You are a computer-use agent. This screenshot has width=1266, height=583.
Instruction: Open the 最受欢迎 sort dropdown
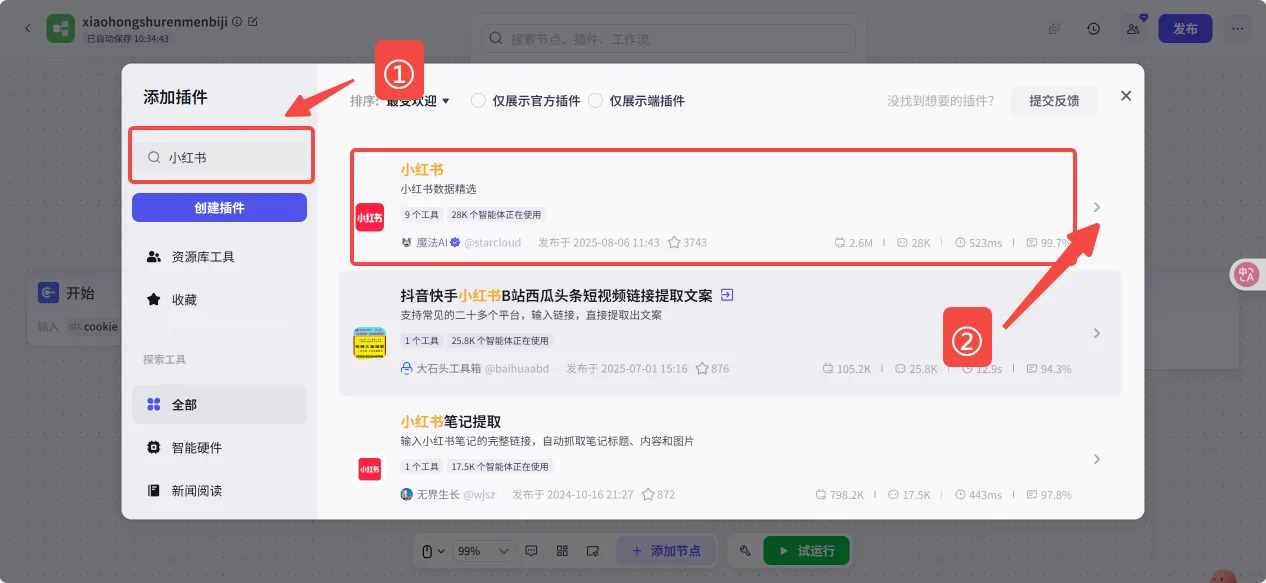pyautogui.click(x=418, y=101)
